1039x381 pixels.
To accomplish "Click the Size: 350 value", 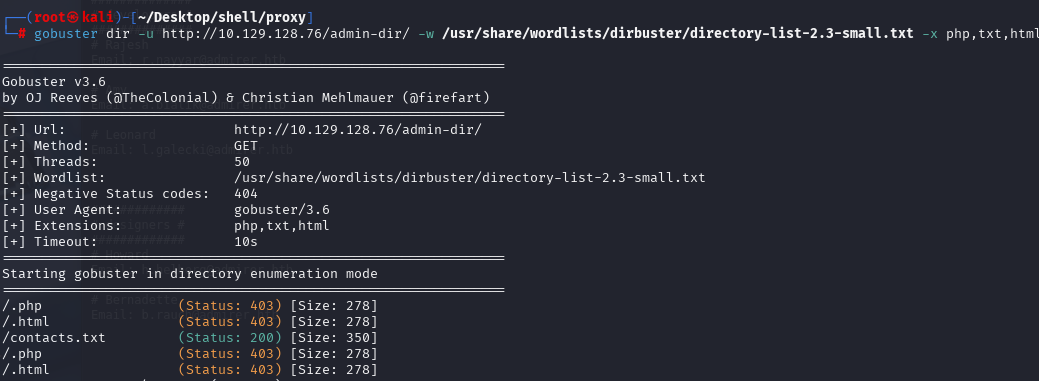I will [x=334, y=338].
